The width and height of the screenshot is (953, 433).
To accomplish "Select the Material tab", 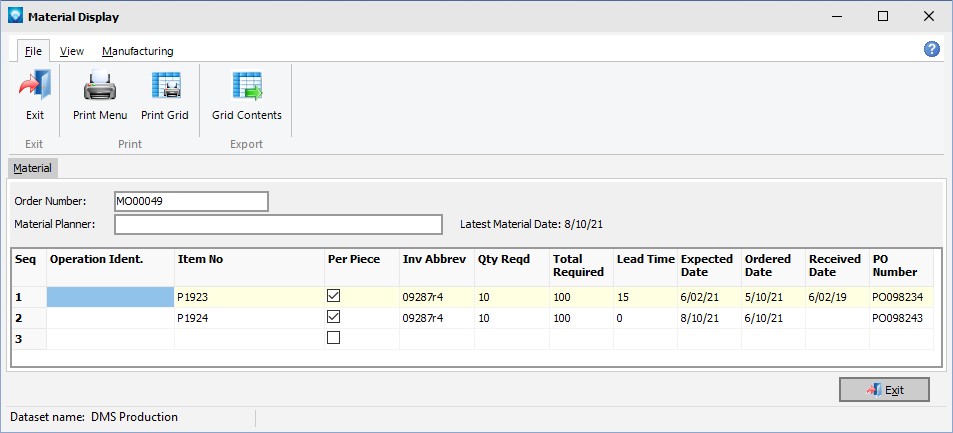I will [x=32, y=168].
